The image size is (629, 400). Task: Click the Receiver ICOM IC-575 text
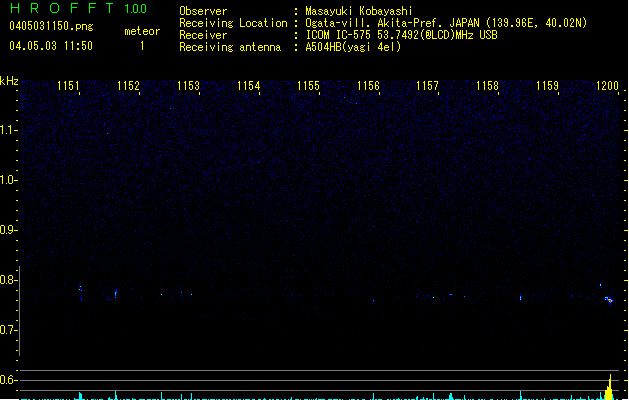401,35
